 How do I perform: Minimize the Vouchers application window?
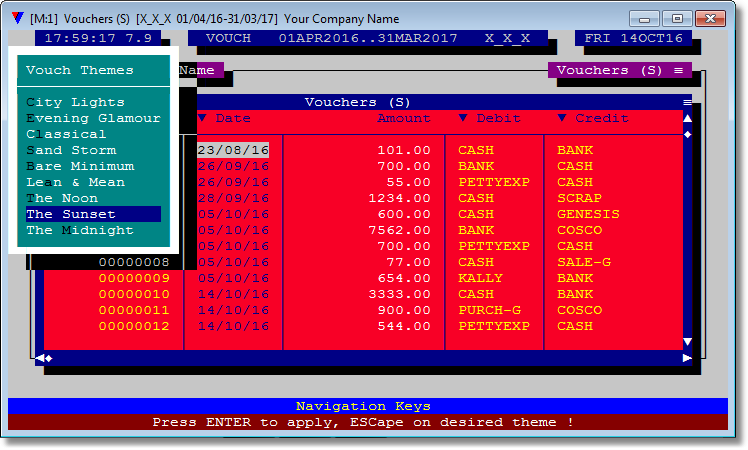(x=644, y=19)
